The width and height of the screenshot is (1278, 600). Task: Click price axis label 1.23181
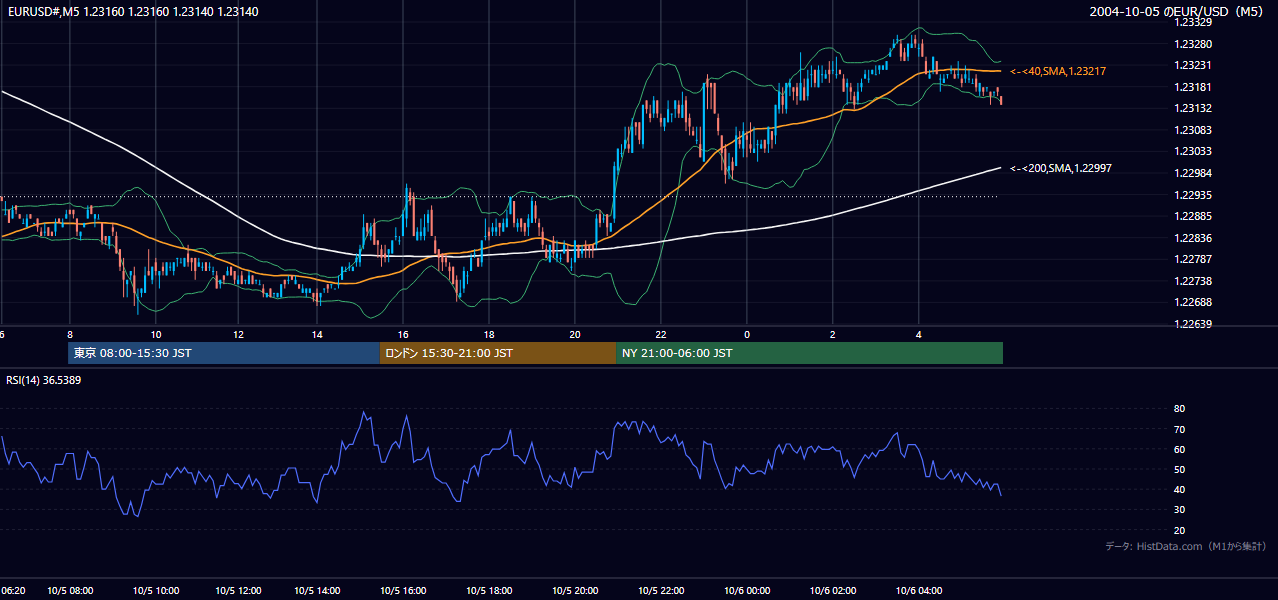[1192, 87]
